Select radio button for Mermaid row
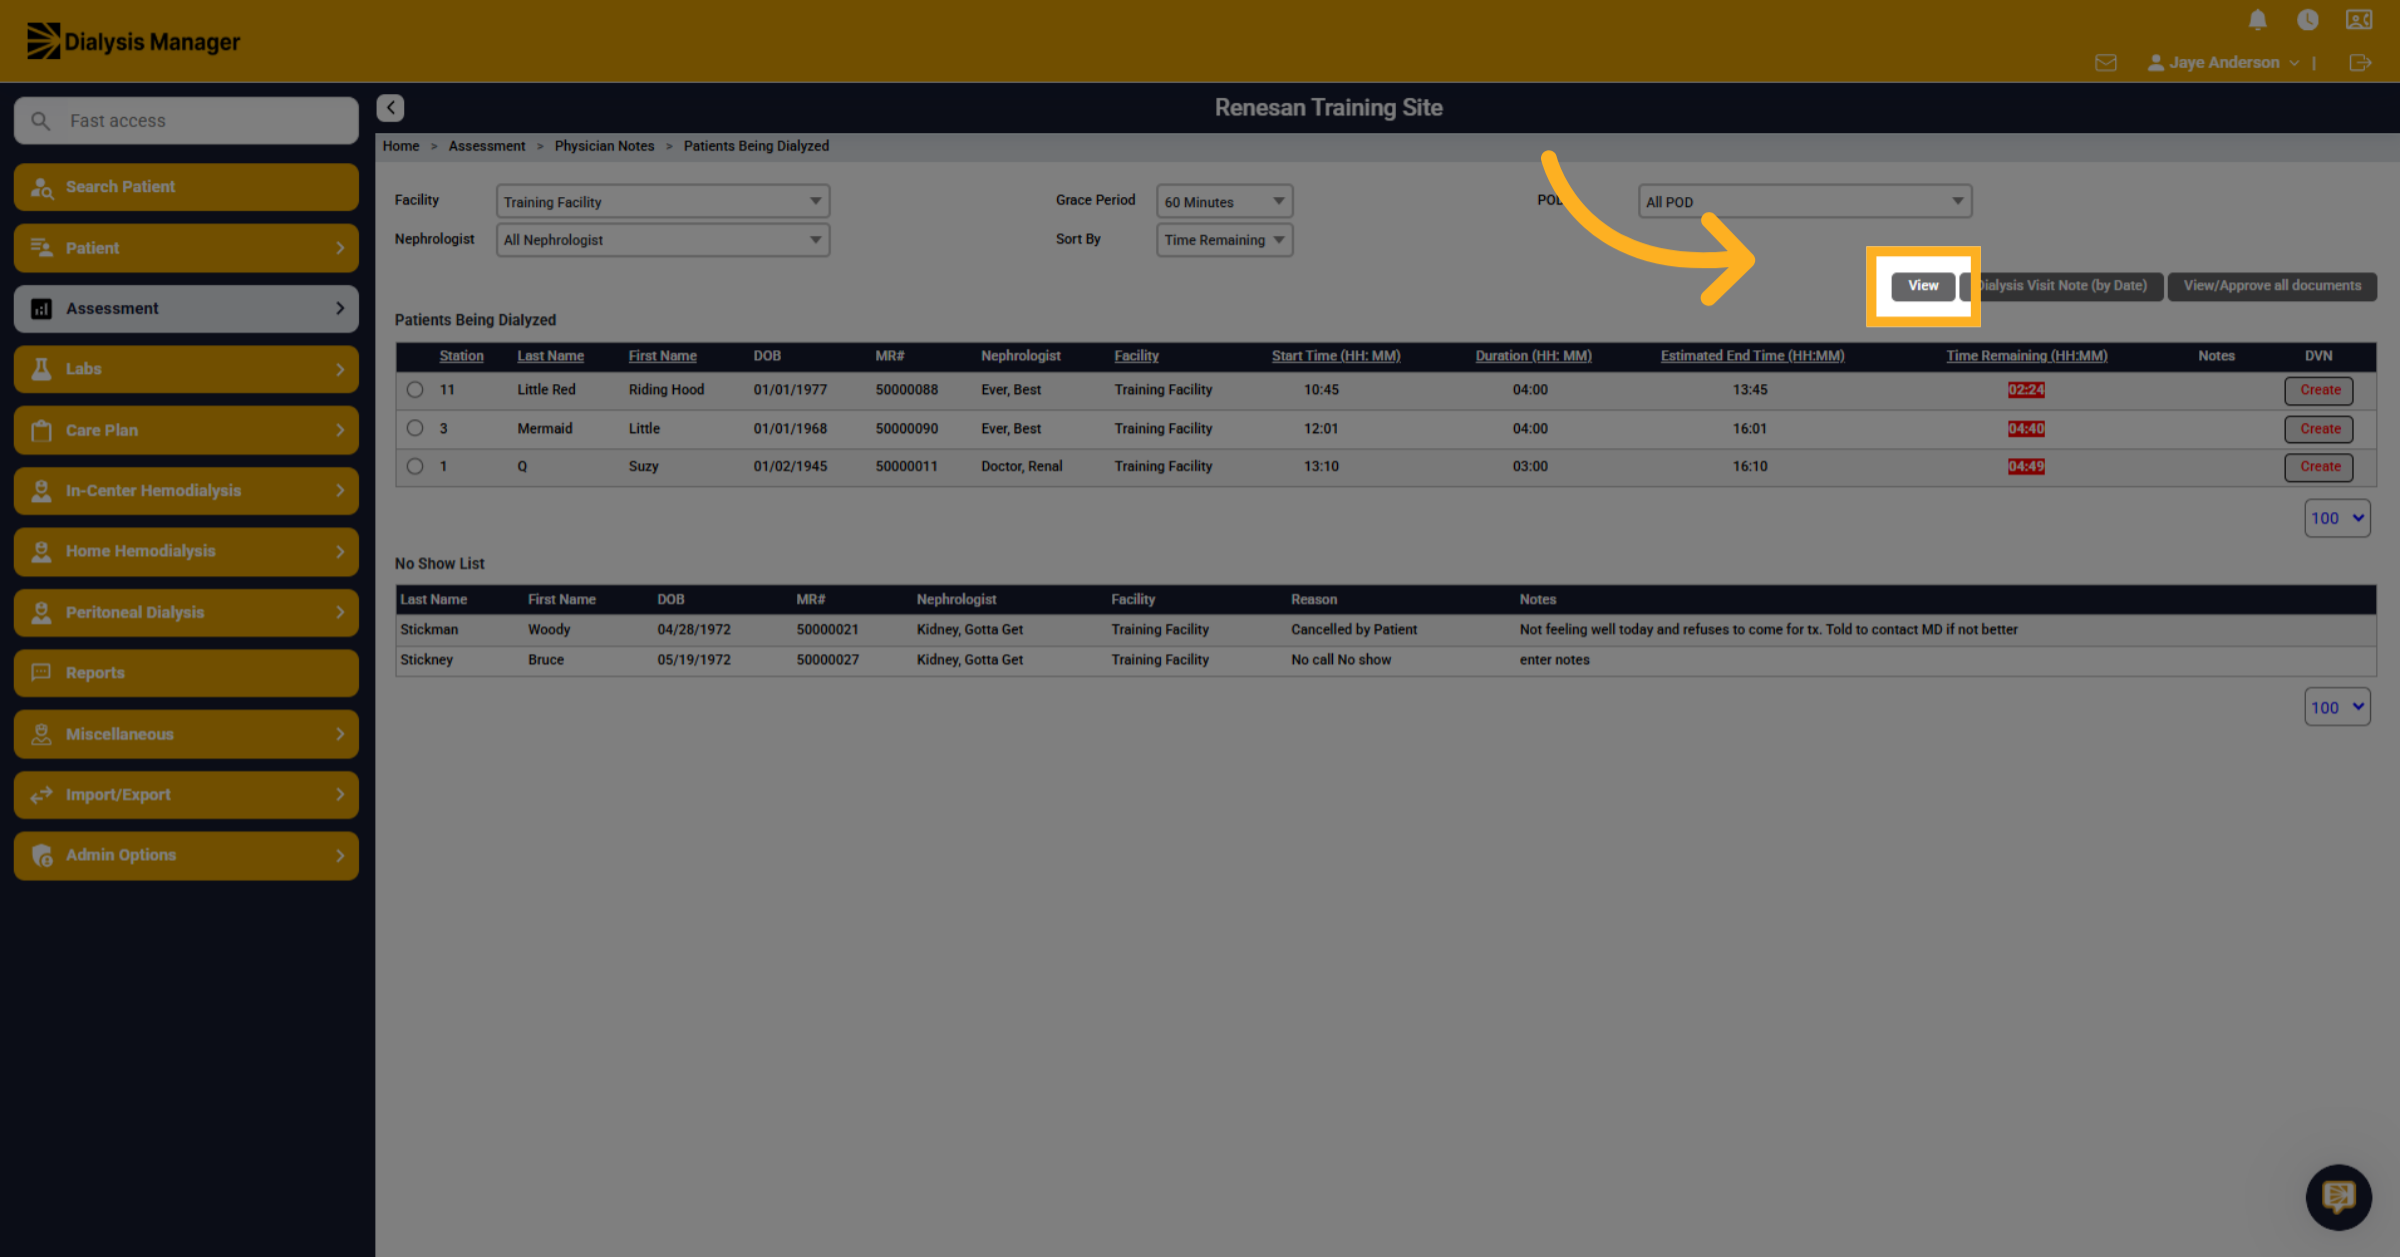Screen dimensions: 2400x1257 click(x=415, y=428)
